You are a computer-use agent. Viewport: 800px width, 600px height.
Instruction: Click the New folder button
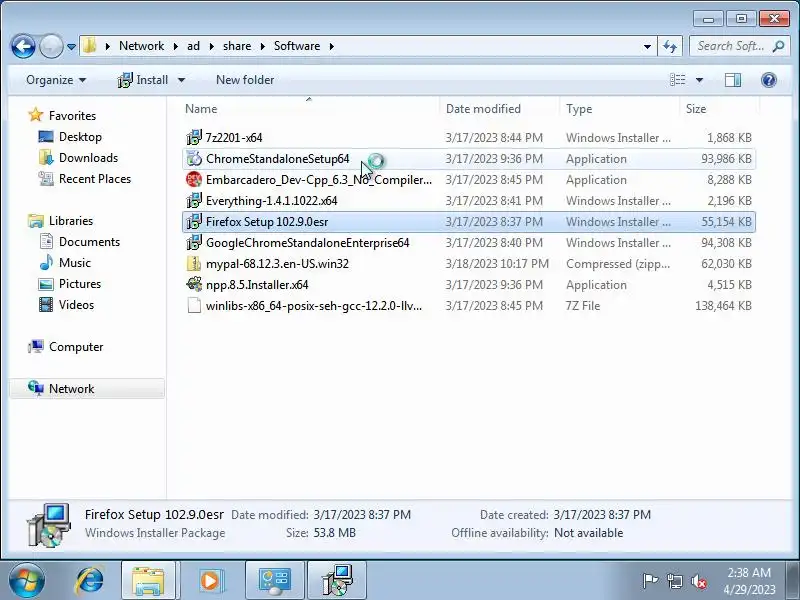click(245, 80)
